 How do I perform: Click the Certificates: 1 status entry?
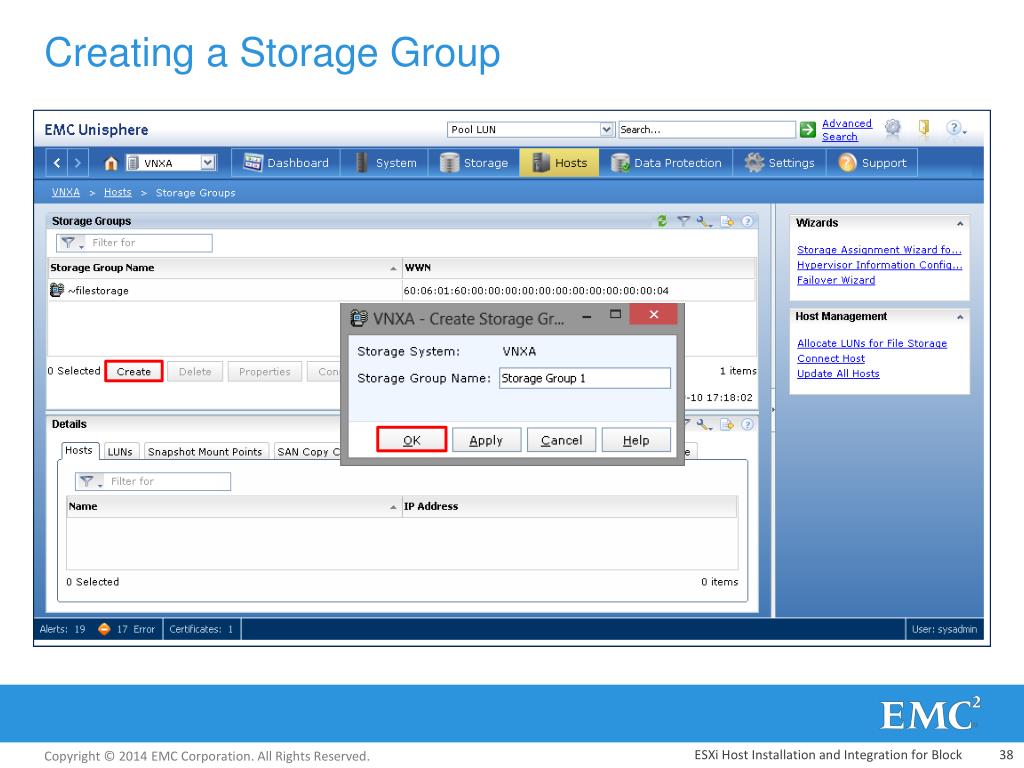click(x=201, y=629)
